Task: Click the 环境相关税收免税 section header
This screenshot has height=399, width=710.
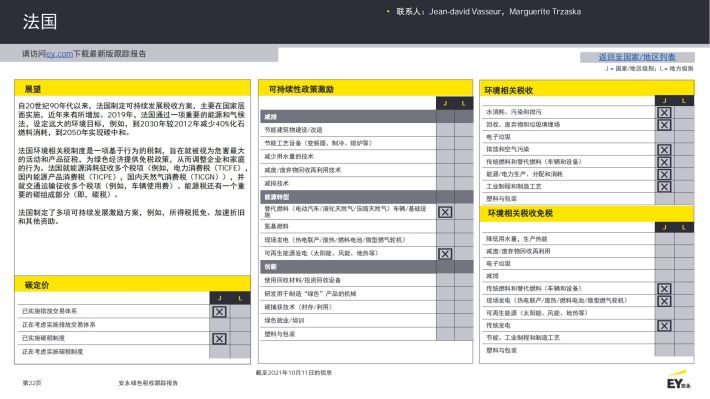Action: [x=587, y=213]
